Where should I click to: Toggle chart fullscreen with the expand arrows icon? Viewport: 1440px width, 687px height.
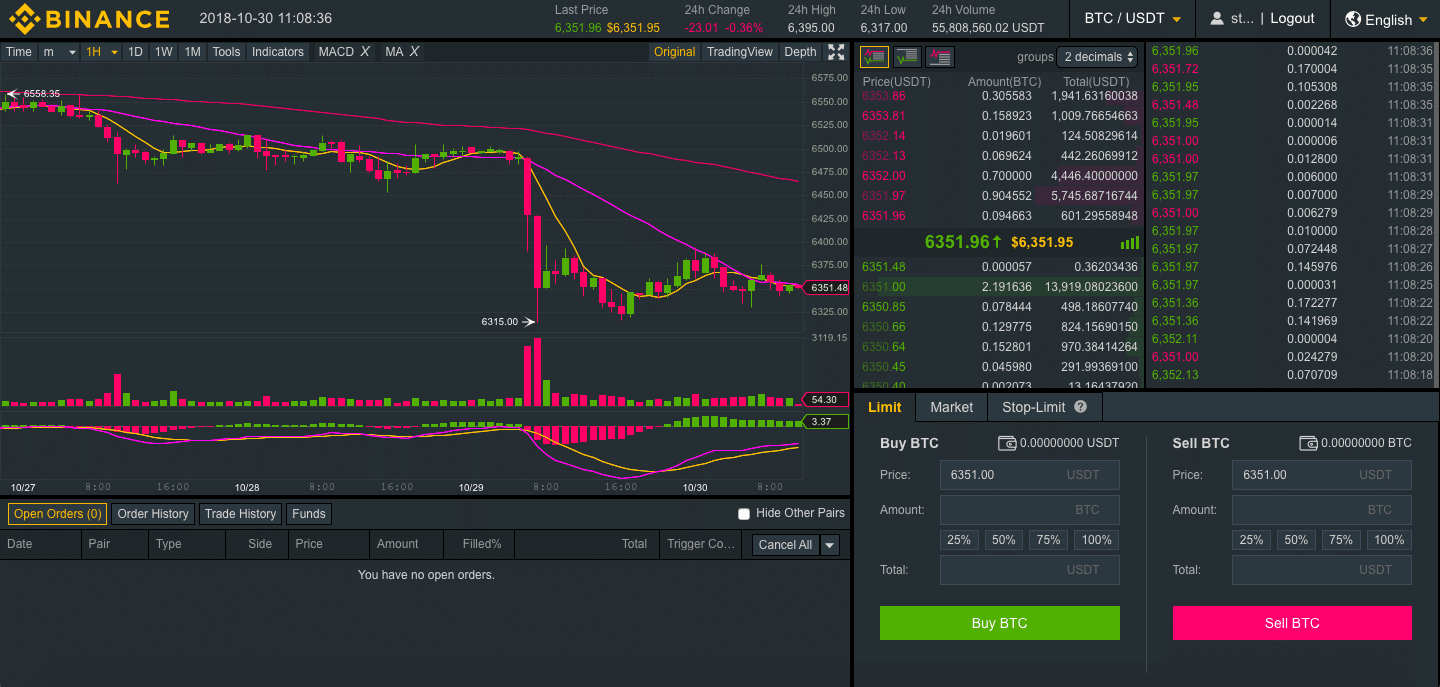pyautogui.click(x=836, y=51)
